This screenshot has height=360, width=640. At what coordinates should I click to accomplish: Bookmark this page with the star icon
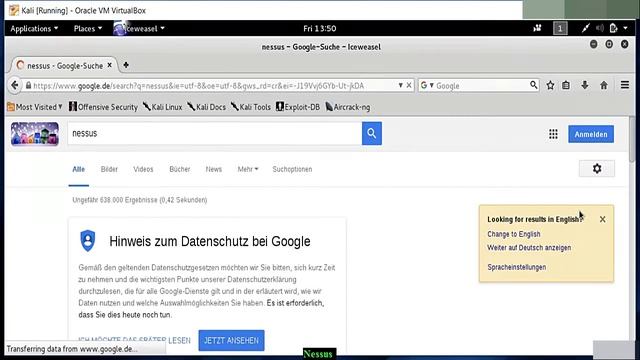(550, 85)
